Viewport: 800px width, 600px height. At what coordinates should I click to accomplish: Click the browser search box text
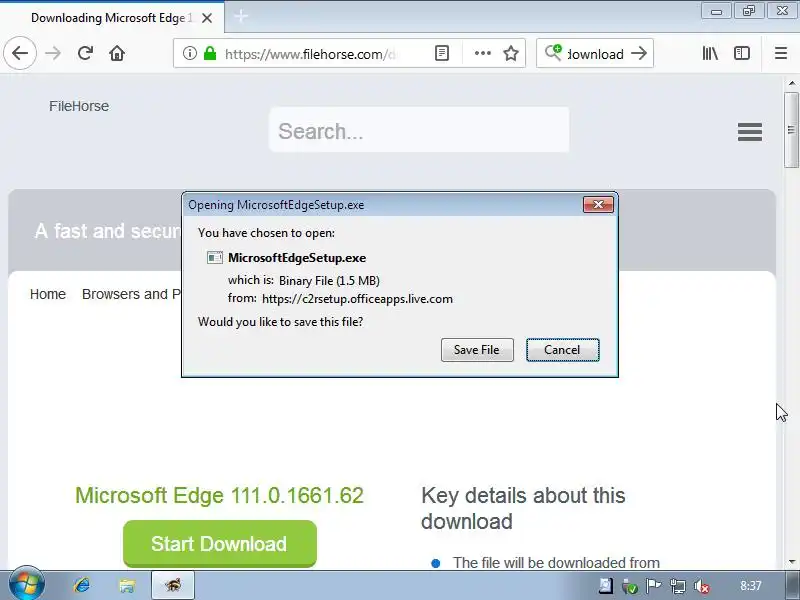point(595,54)
